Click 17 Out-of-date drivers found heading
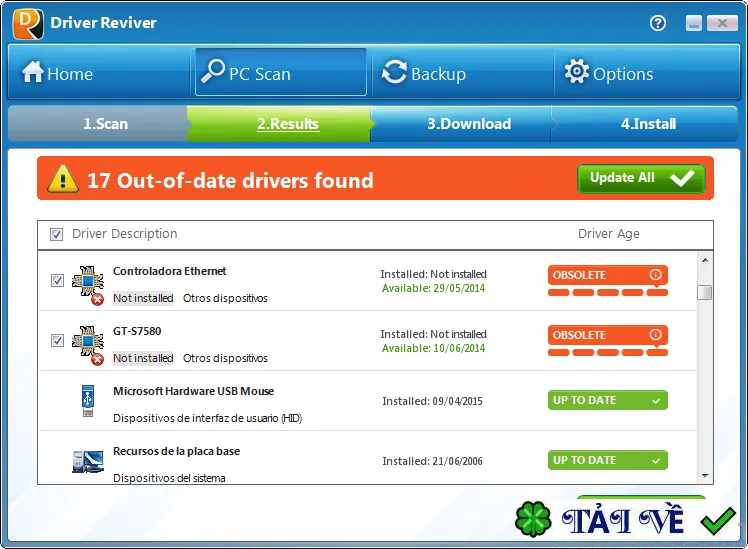The height and width of the screenshot is (549, 748). [x=230, y=181]
